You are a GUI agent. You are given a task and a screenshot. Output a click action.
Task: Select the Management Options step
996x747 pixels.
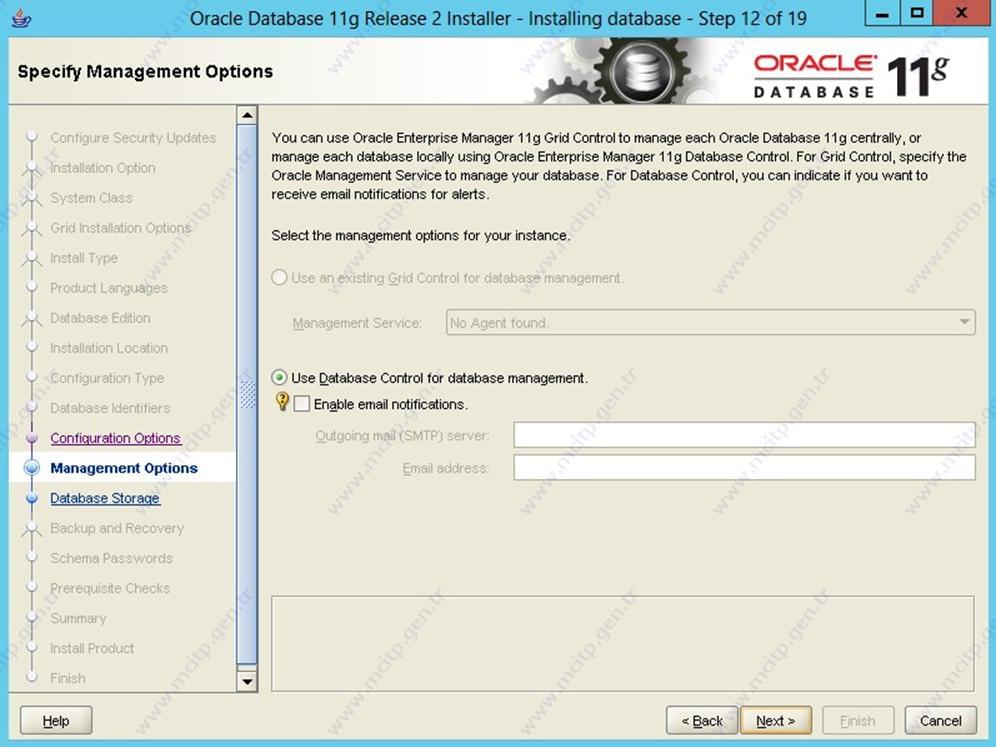click(x=124, y=468)
